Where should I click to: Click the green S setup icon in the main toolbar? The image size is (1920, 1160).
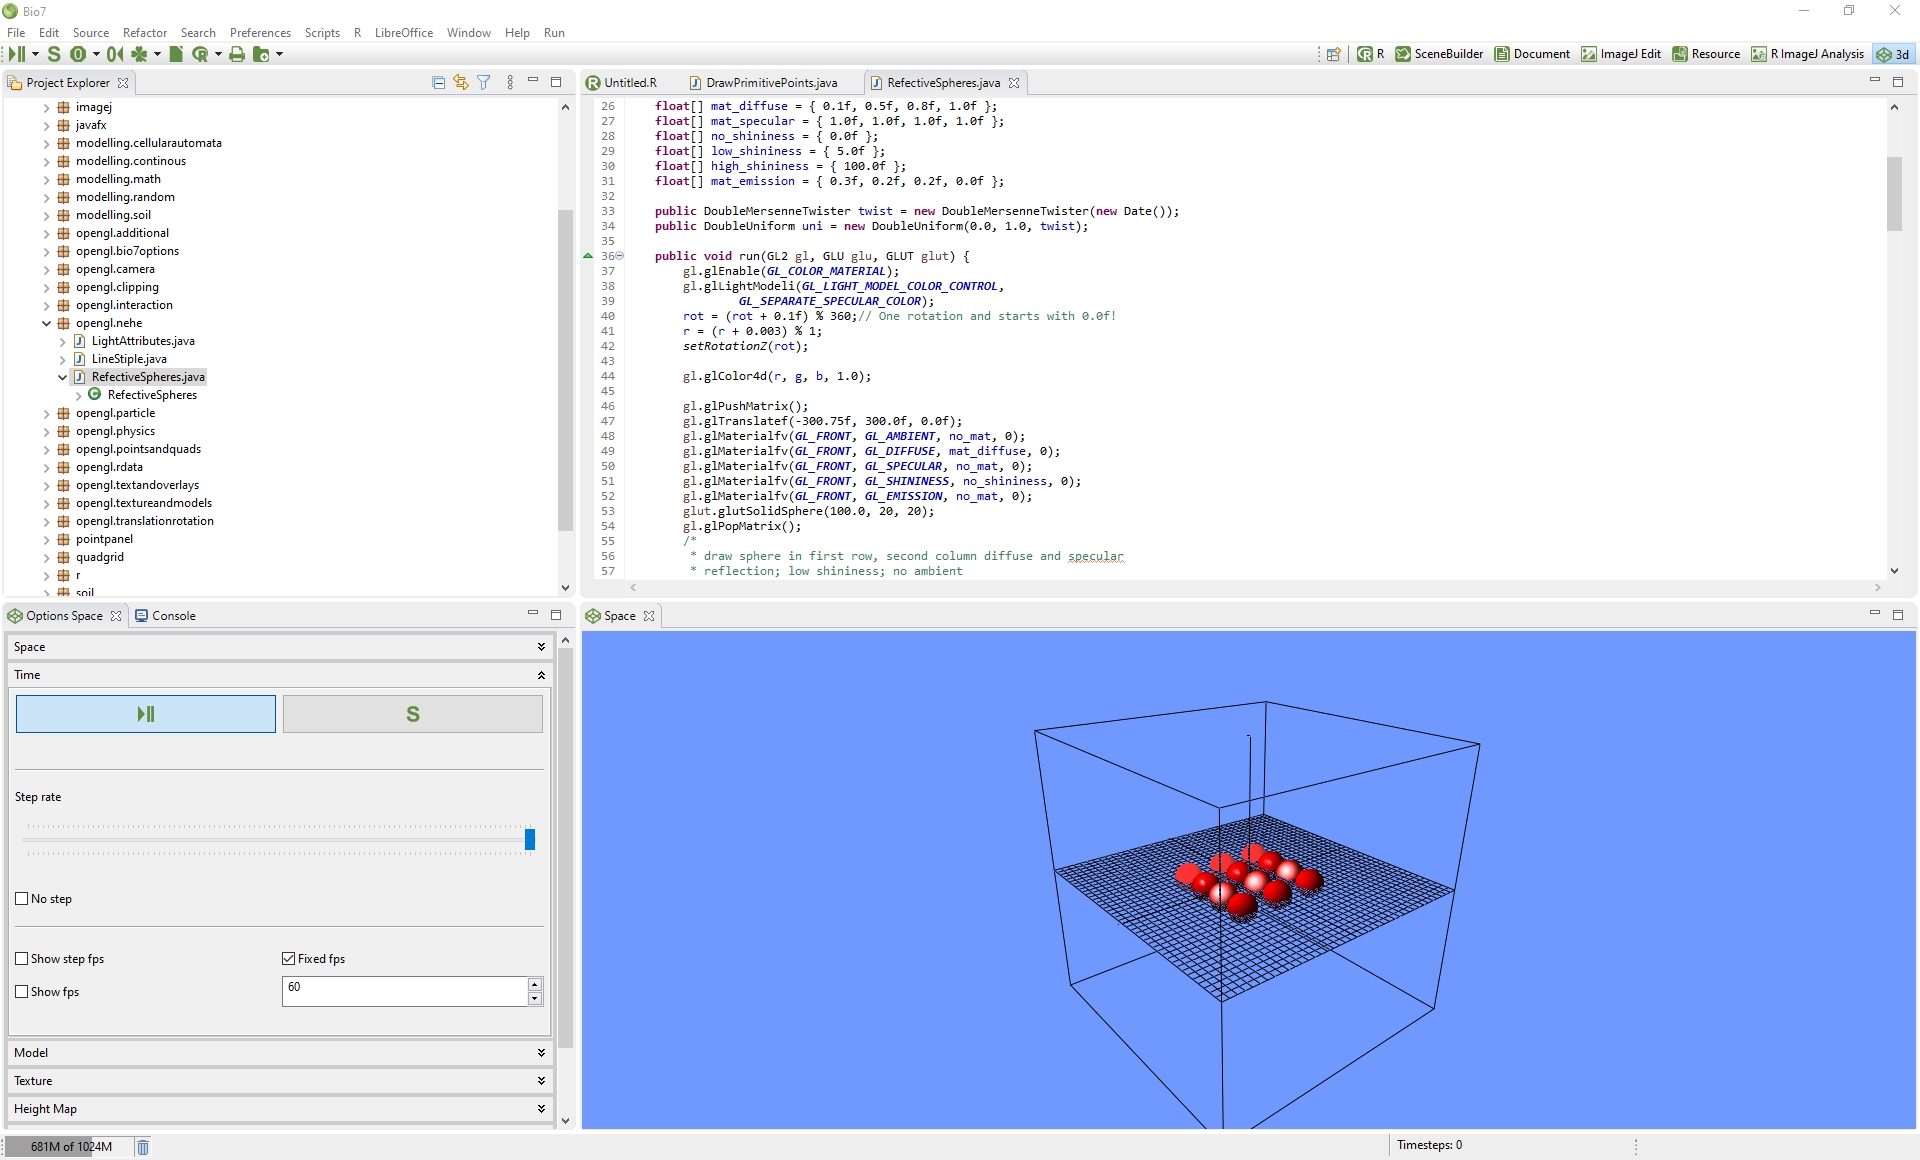(x=54, y=54)
